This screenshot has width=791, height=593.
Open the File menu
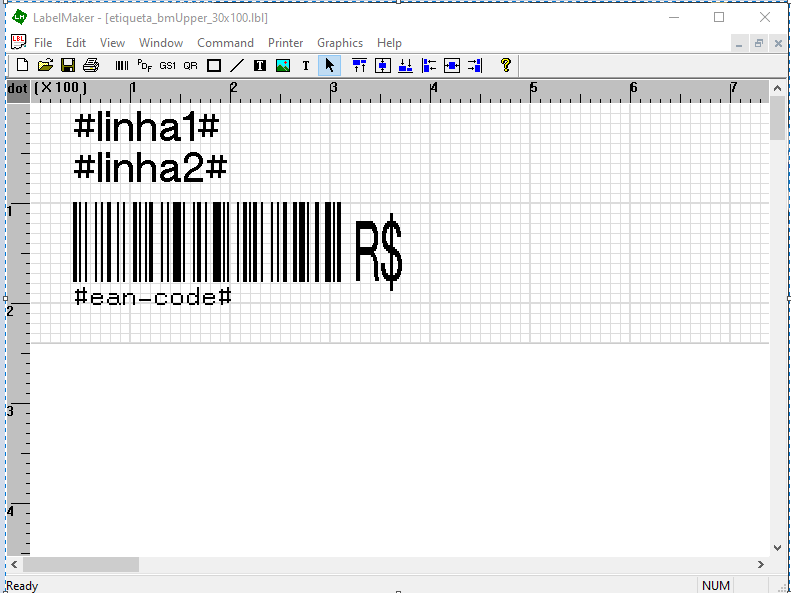[x=43, y=43]
